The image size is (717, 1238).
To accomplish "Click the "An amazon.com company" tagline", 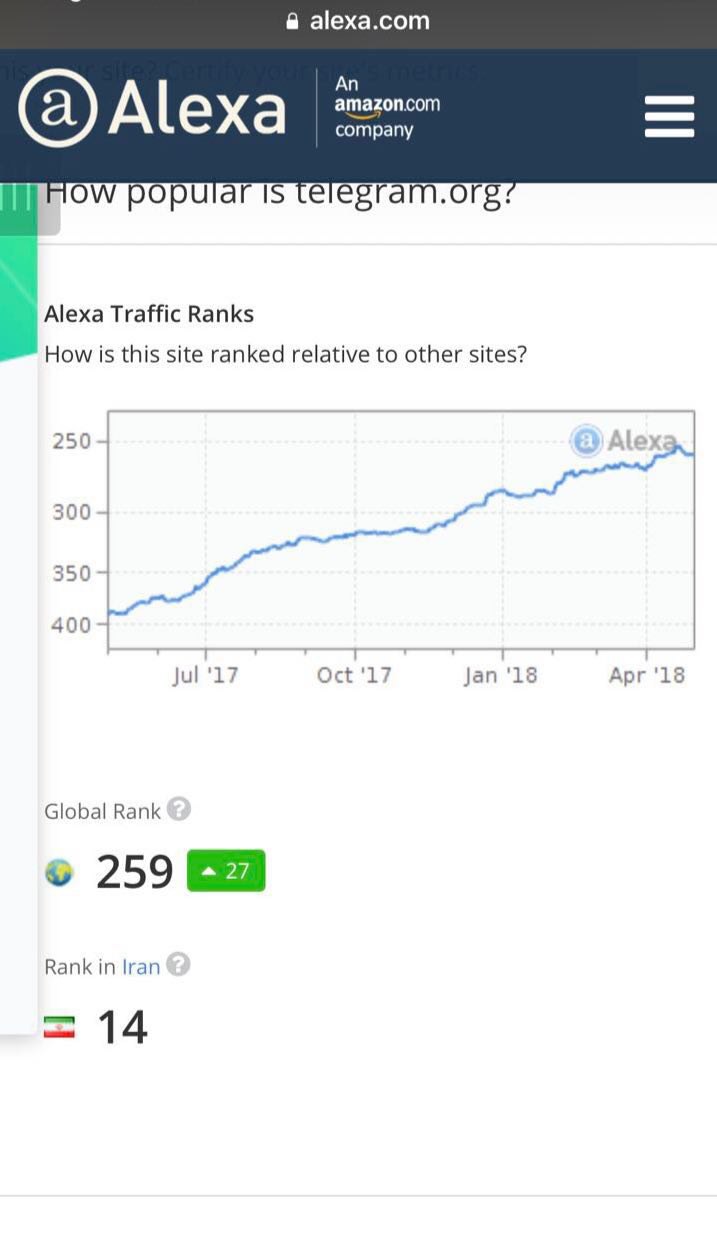I will 386,107.
